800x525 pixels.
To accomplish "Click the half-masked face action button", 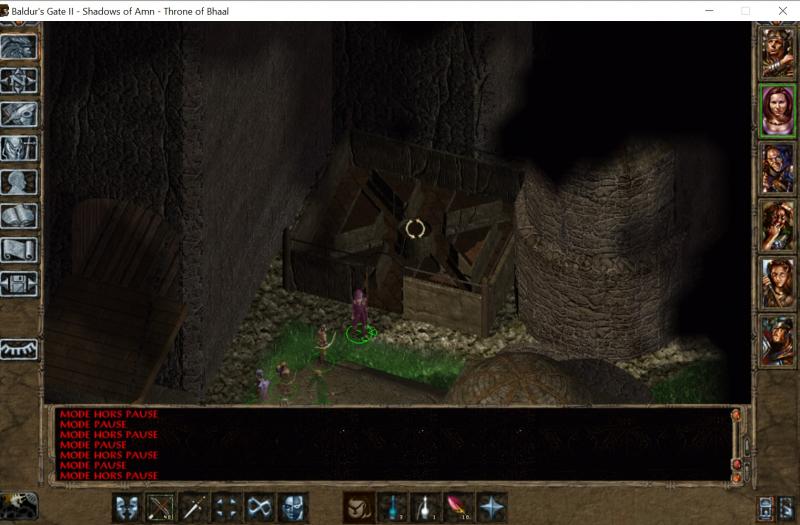I will pos(292,508).
